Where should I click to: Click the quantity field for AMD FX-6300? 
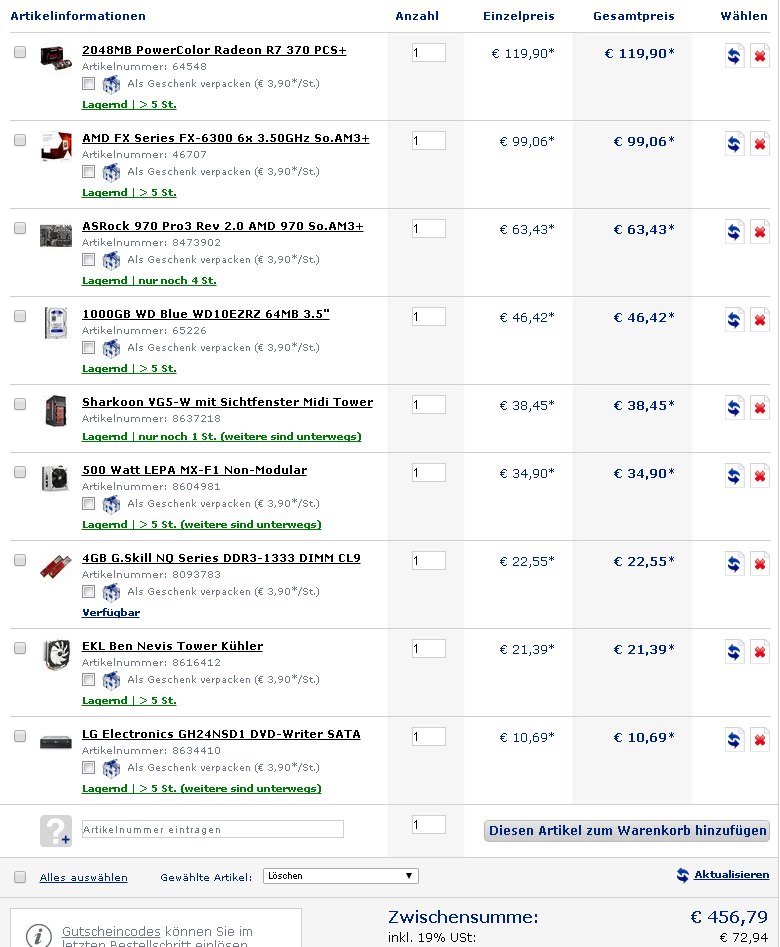[429, 141]
